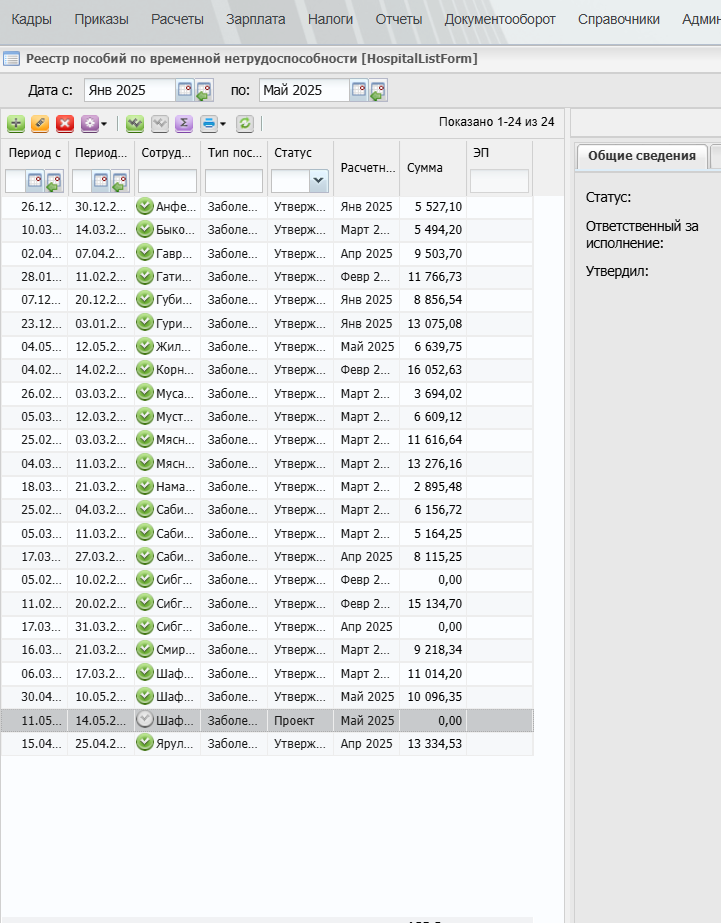Click the Муса... employee cell
721x923 pixels.
[167, 393]
